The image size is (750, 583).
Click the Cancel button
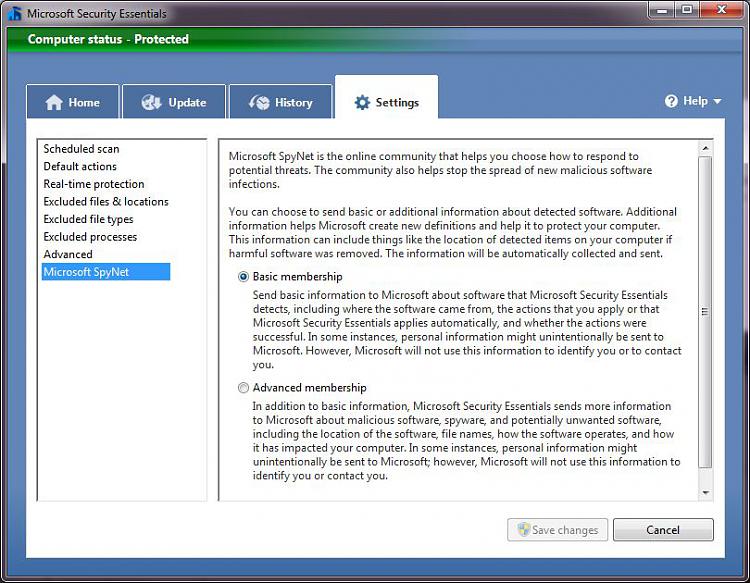pos(663,529)
